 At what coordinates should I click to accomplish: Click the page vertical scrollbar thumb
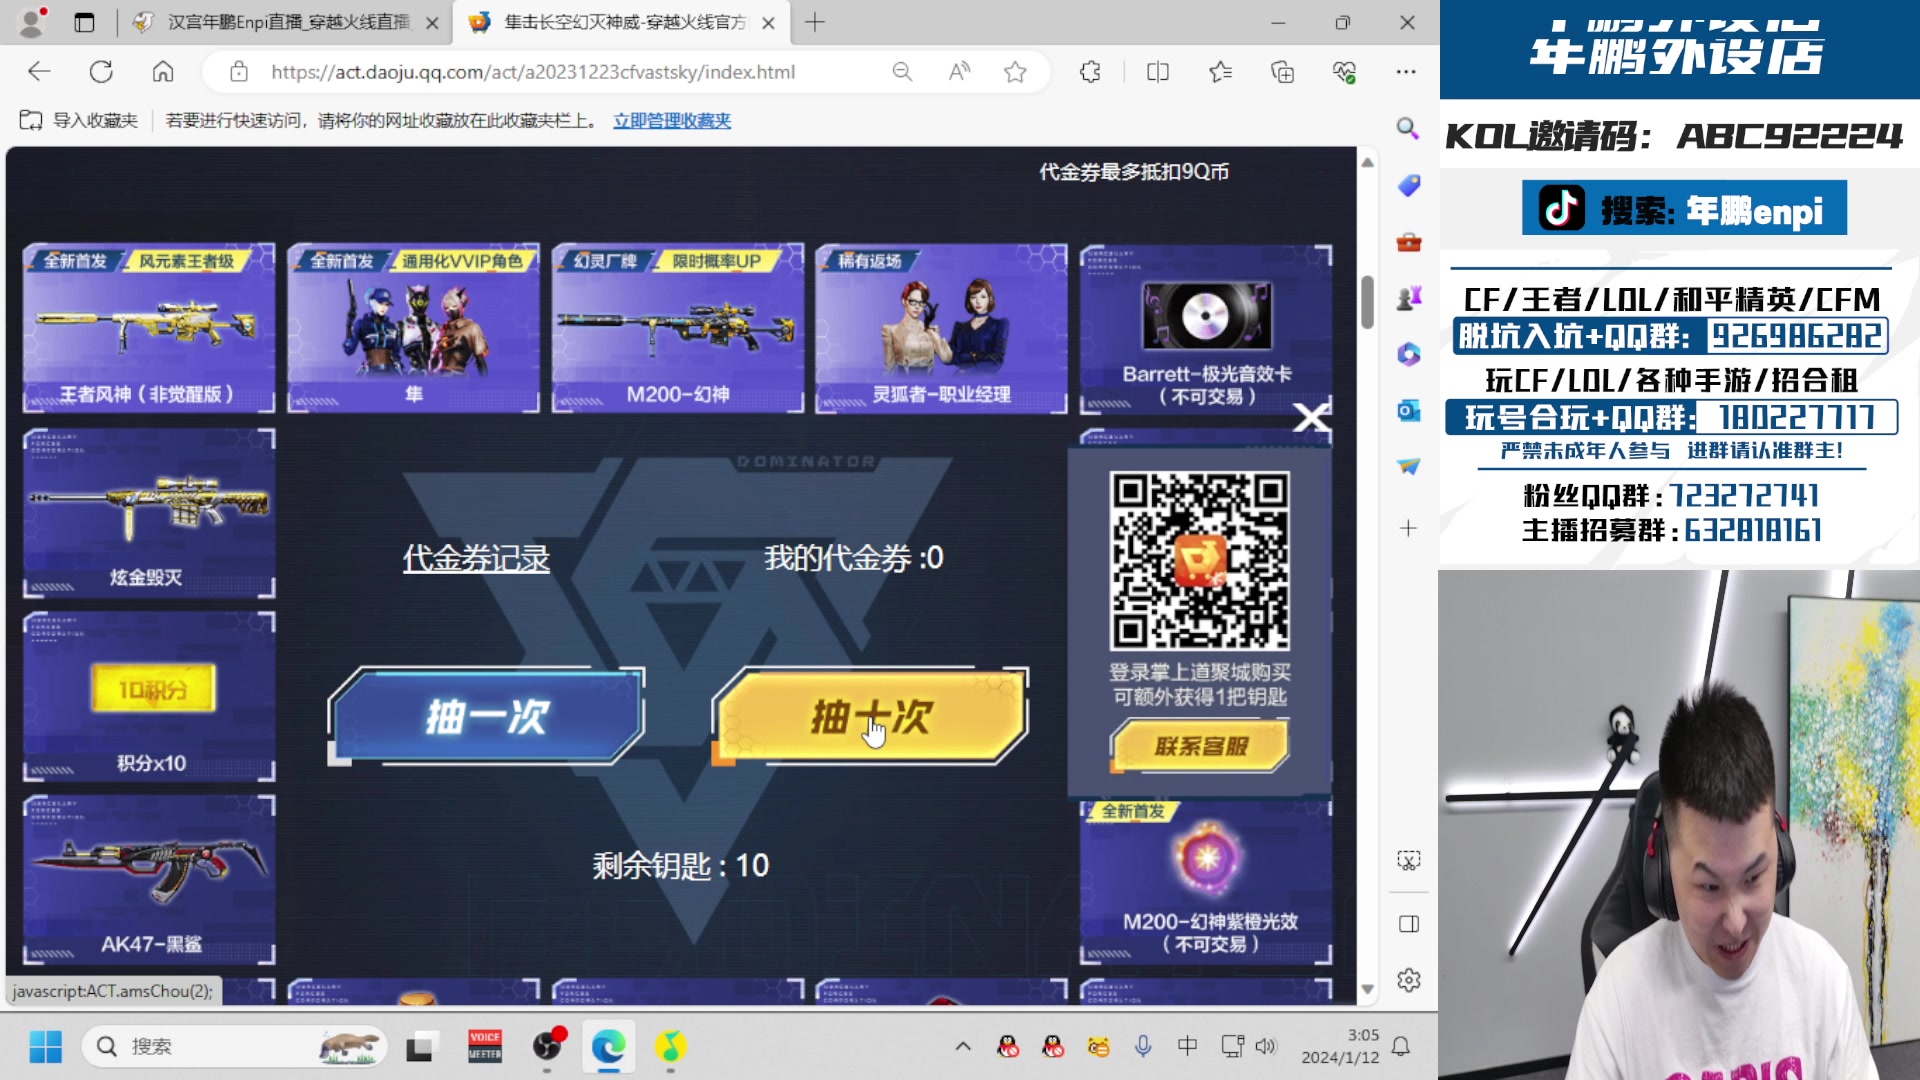coord(1367,302)
